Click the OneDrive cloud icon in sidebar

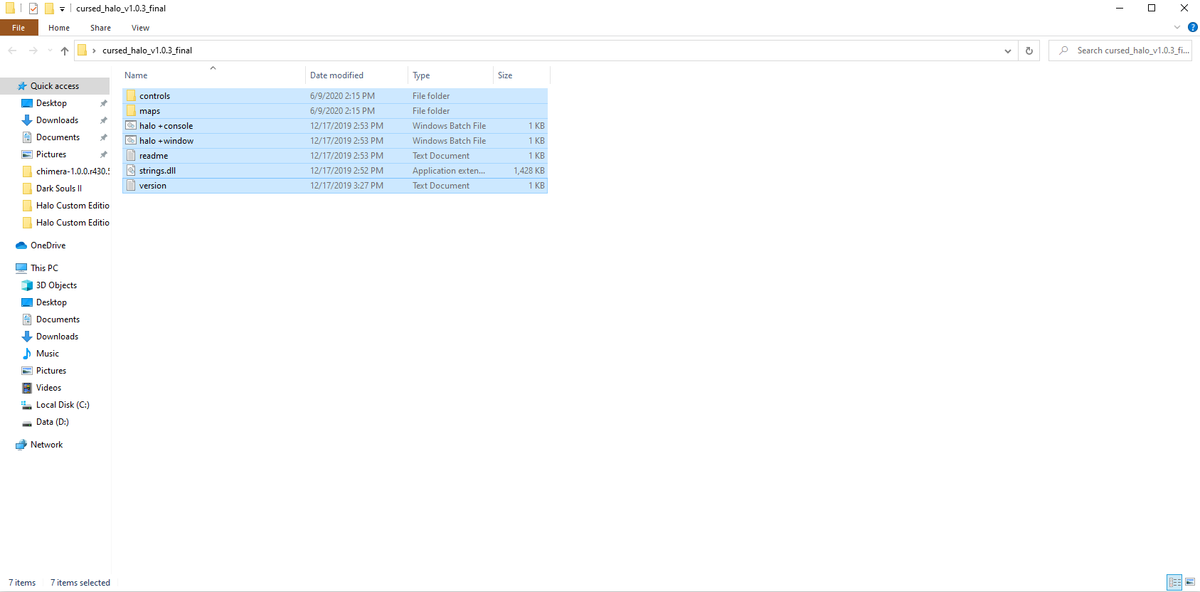[21, 245]
